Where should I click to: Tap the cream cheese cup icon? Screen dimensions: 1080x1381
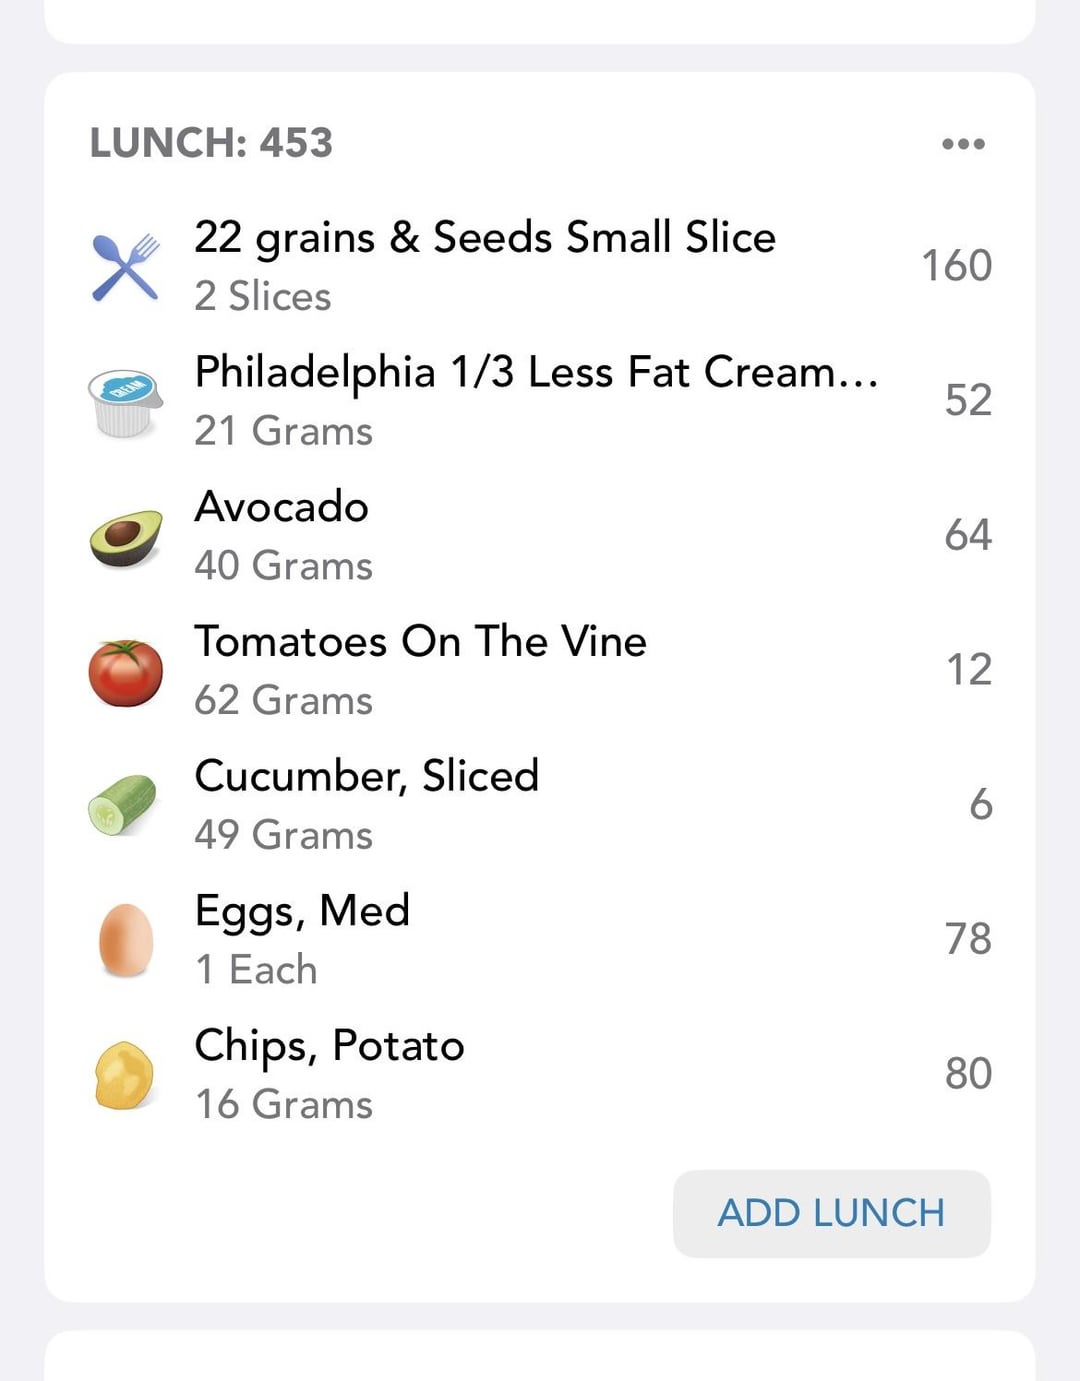[x=125, y=402]
